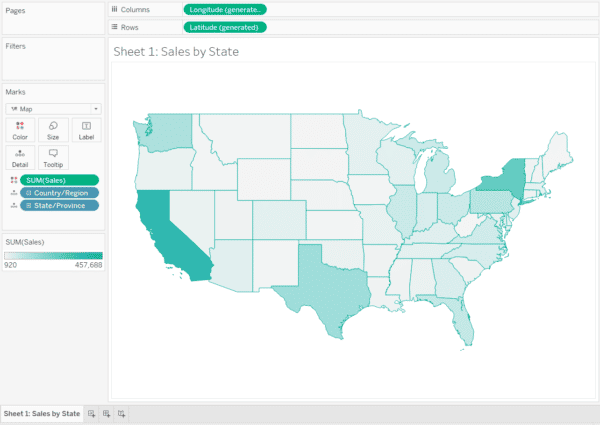Add a new dashboard from bottom bar

click(x=106, y=413)
